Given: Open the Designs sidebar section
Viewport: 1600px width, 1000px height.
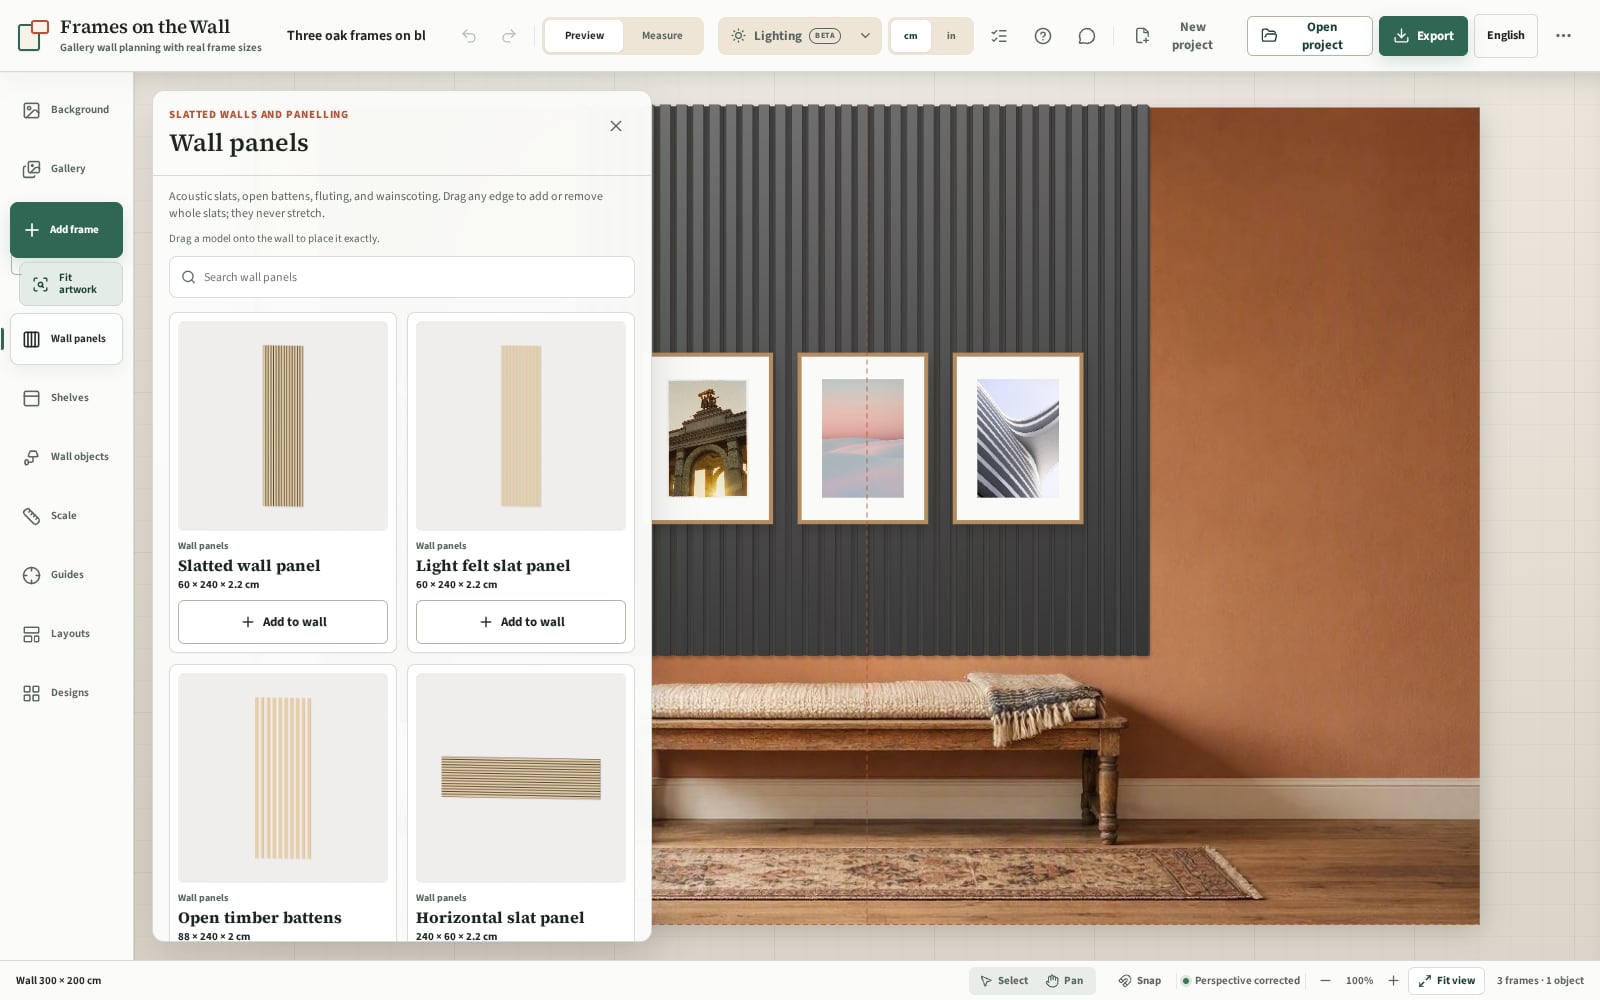Looking at the screenshot, I should (67, 693).
